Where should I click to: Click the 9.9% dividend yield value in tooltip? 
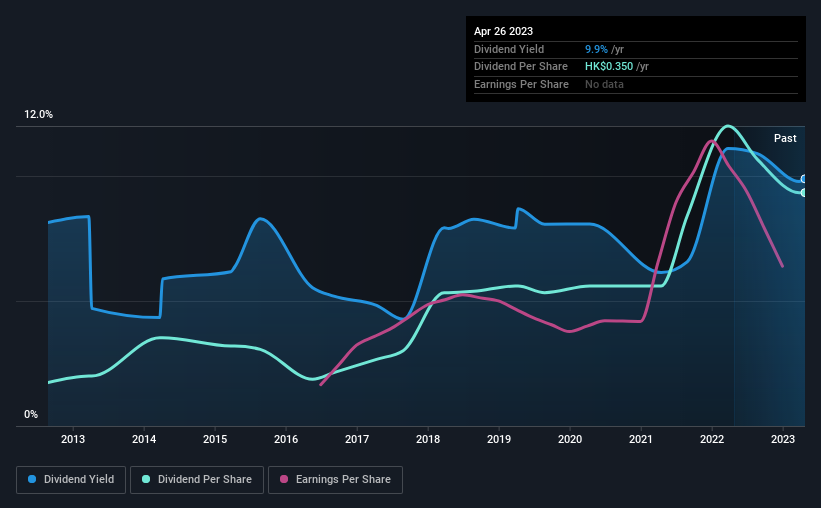(x=596, y=49)
